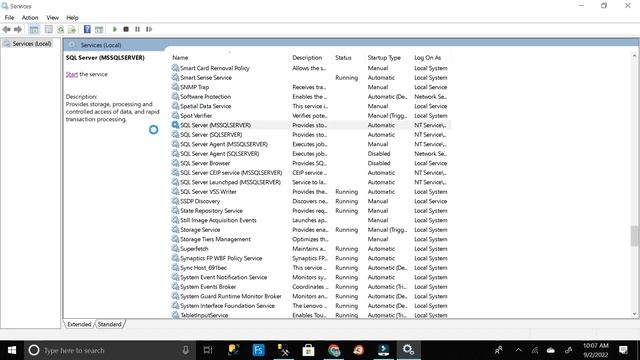Click the SQL Server Browser gear icon

(175, 163)
